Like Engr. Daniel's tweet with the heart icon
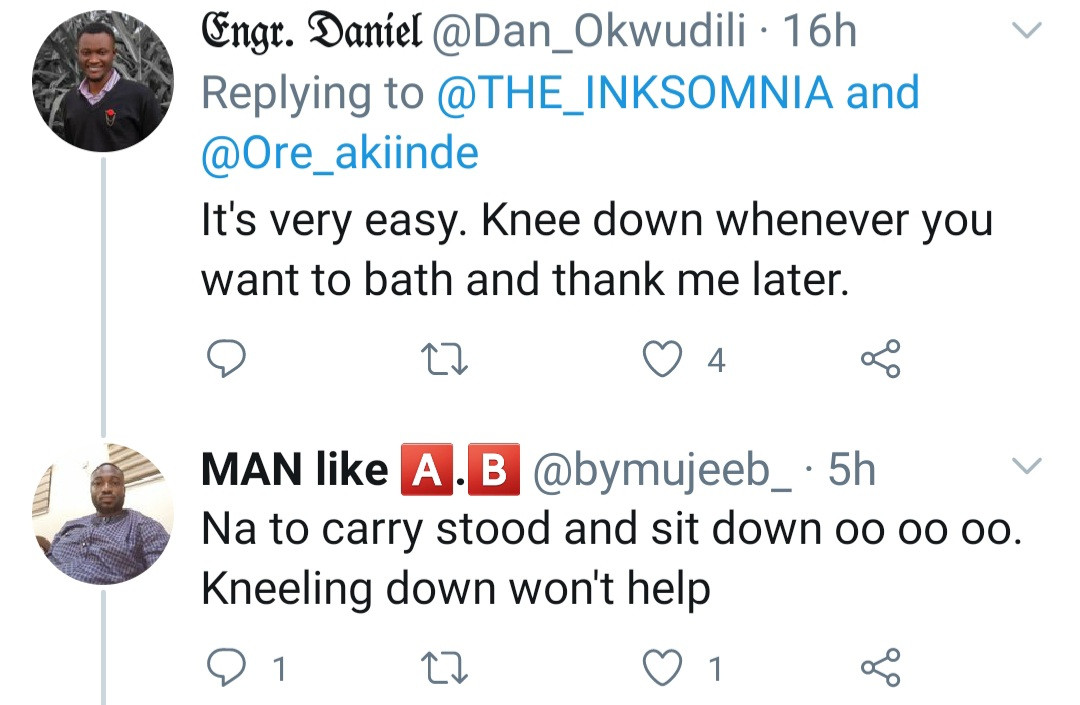1080x705 pixels. tap(660, 359)
